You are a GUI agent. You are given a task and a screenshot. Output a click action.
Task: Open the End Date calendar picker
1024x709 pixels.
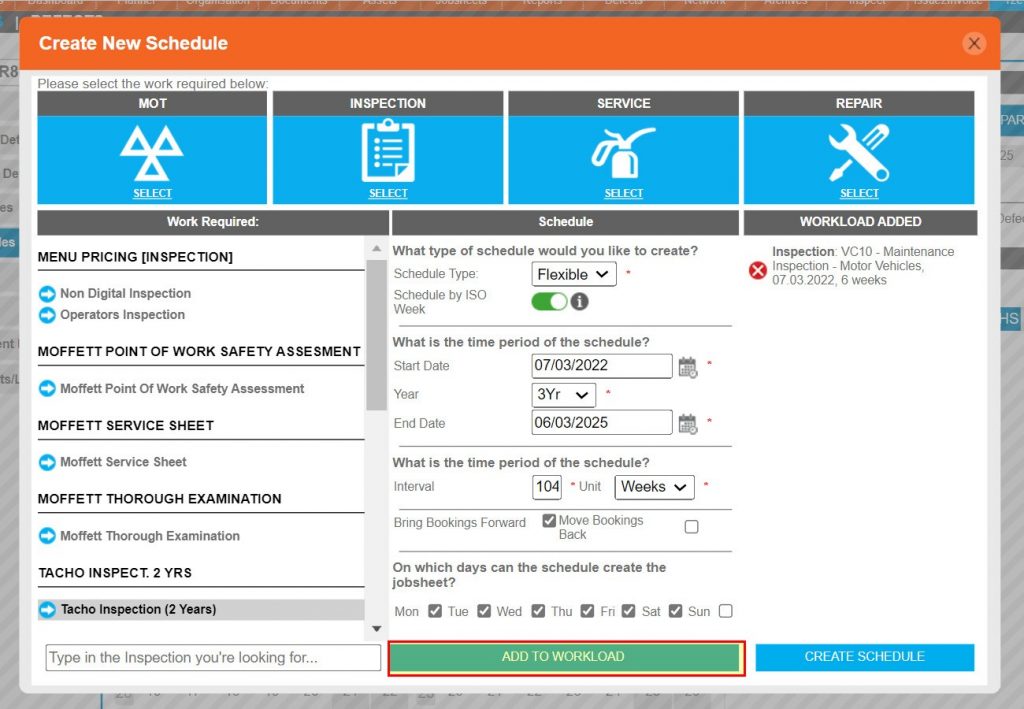tap(687, 424)
